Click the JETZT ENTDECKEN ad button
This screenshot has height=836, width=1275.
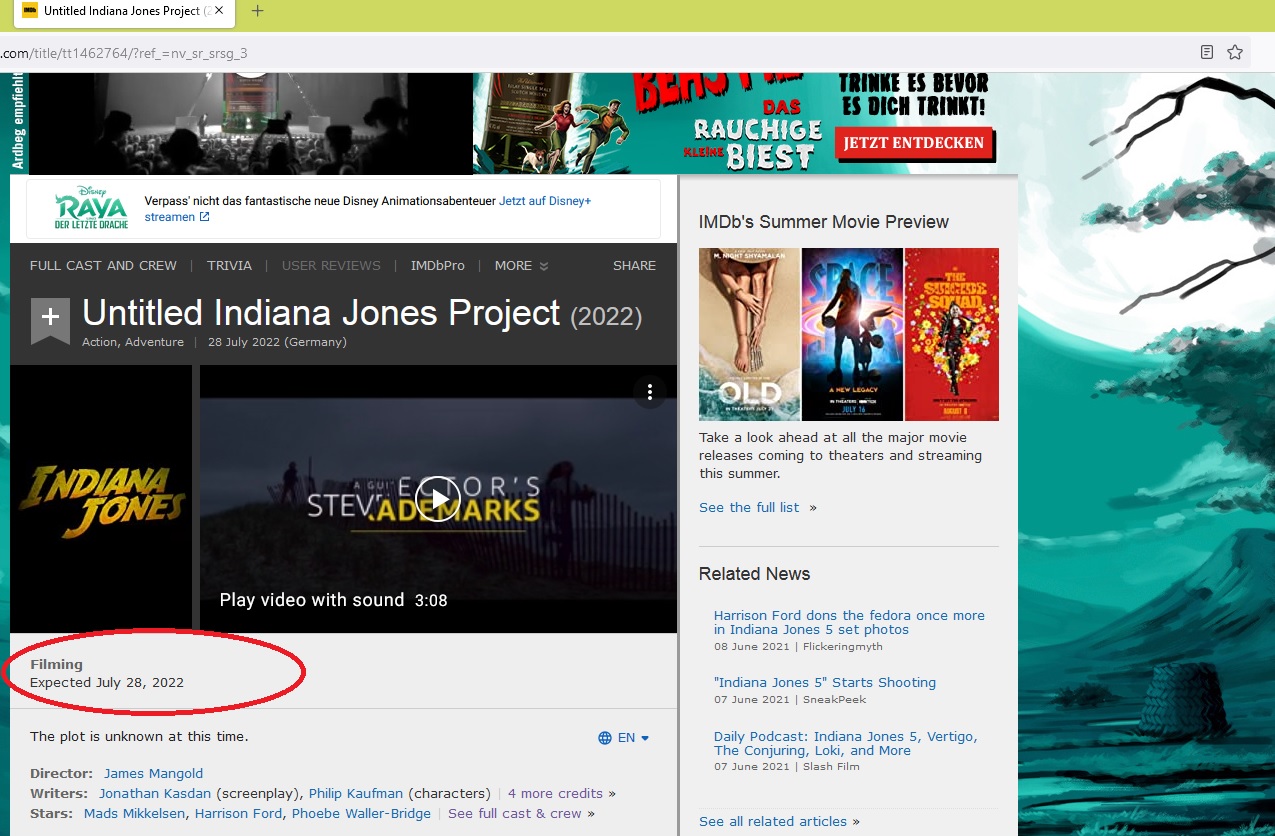pos(913,143)
